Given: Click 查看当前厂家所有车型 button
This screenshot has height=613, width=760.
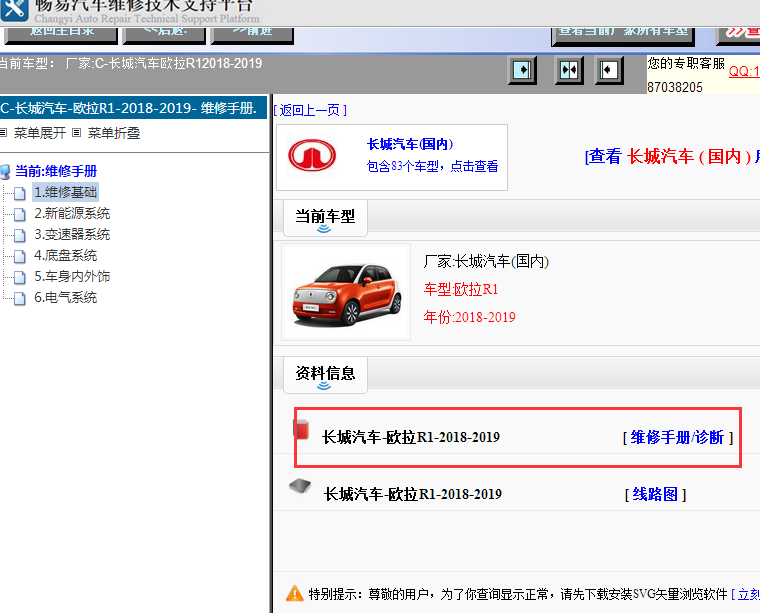Looking at the screenshot, I should [x=623, y=36].
